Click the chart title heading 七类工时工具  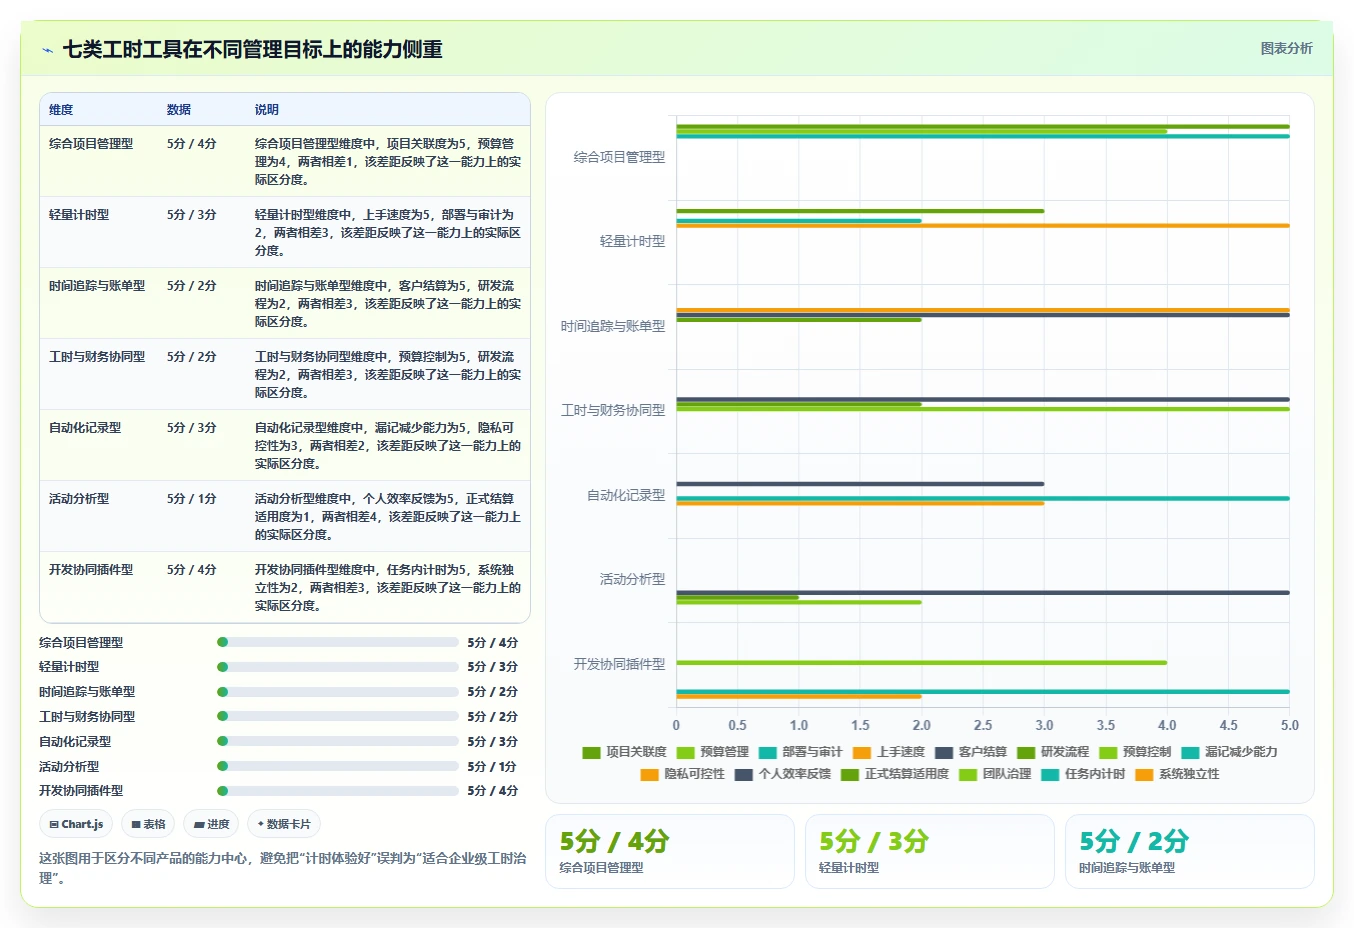(x=252, y=49)
